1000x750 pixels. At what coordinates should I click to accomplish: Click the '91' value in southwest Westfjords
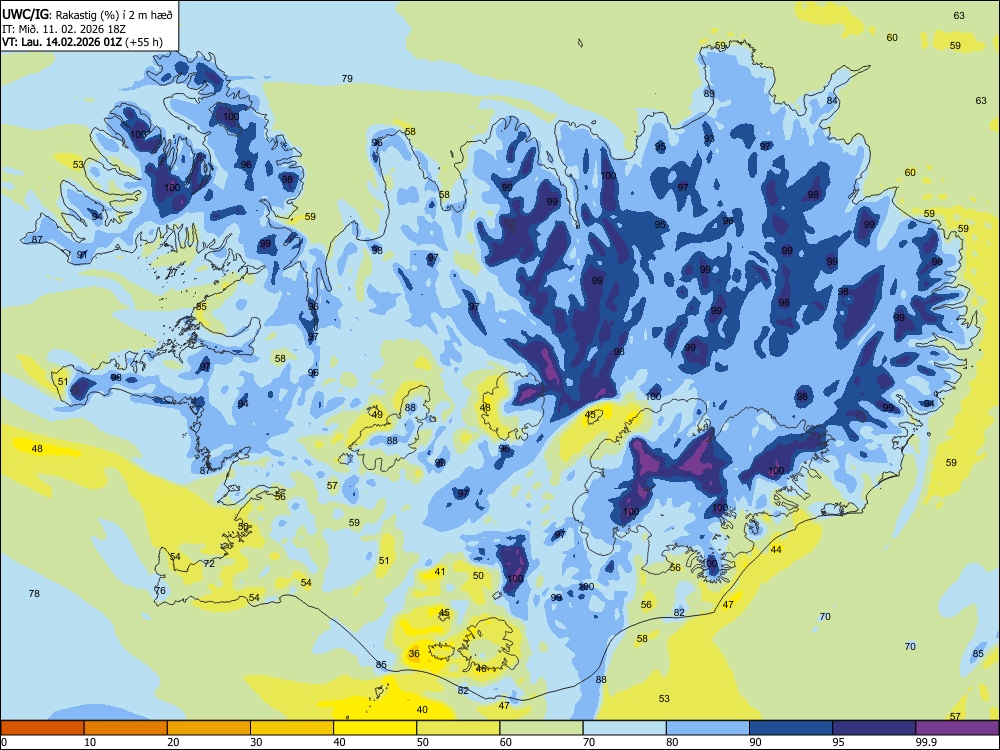(x=82, y=254)
